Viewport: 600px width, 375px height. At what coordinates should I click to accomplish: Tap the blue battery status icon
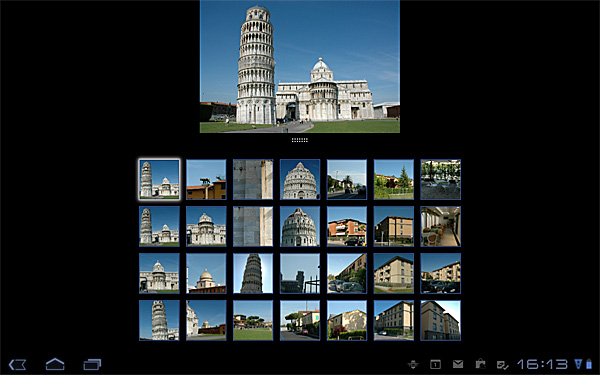coord(589,364)
